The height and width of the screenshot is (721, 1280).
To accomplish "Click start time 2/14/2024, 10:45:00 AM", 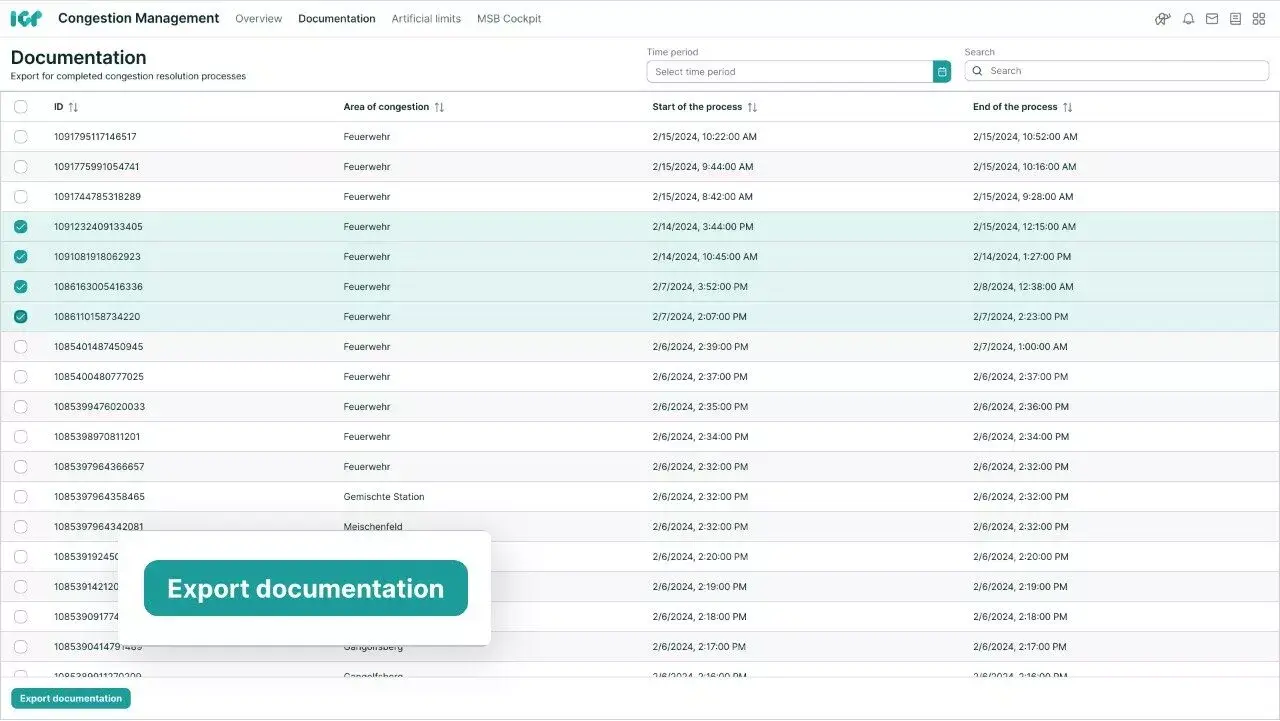I will (705, 257).
